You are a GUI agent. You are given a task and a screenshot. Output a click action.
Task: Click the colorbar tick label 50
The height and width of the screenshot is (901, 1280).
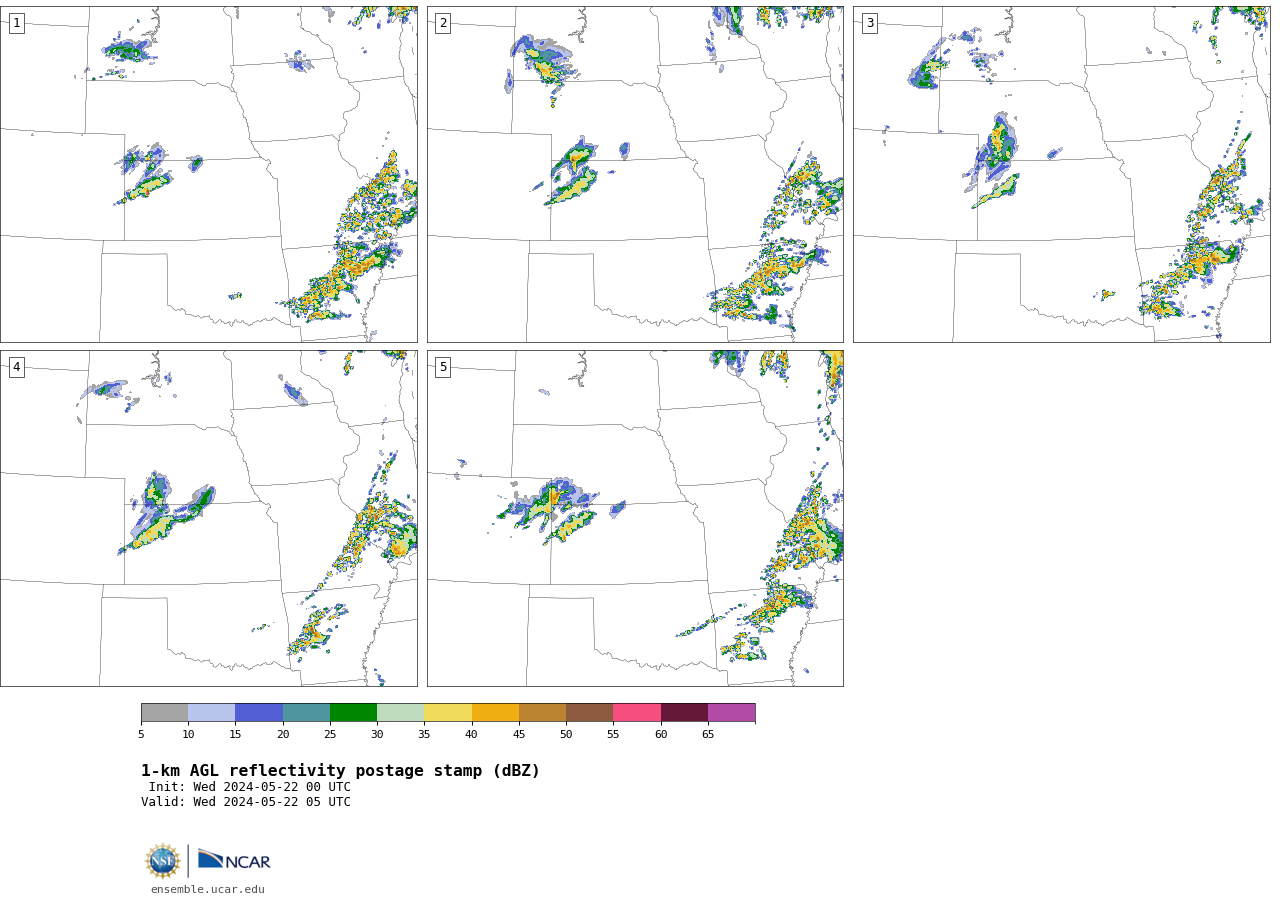pos(566,734)
